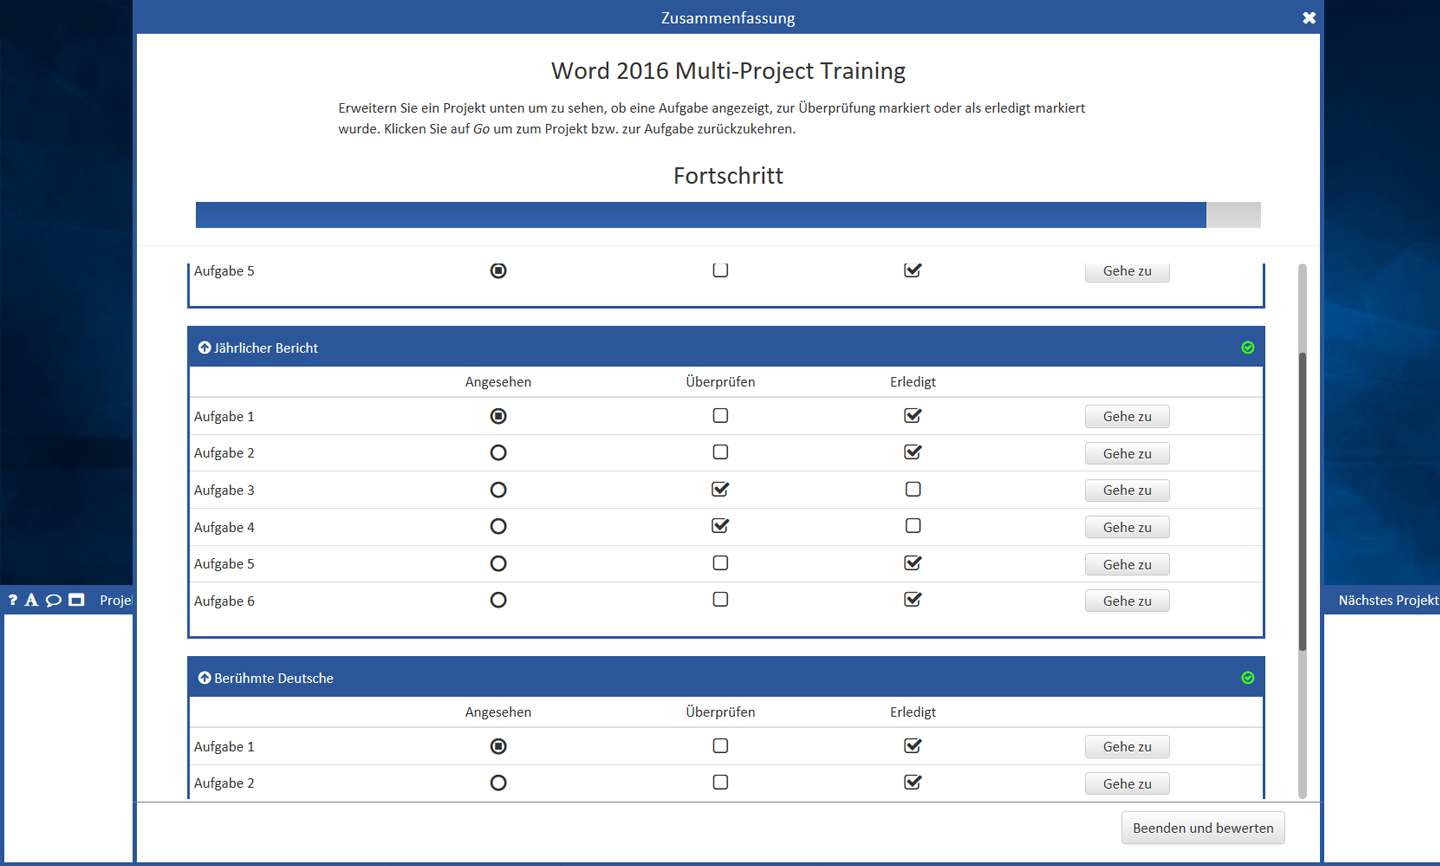Uncheck Überprüfen for Jährlicher Bericht Aufgabe 3
Image resolution: width=1440 pixels, height=866 pixels.
tap(720, 489)
